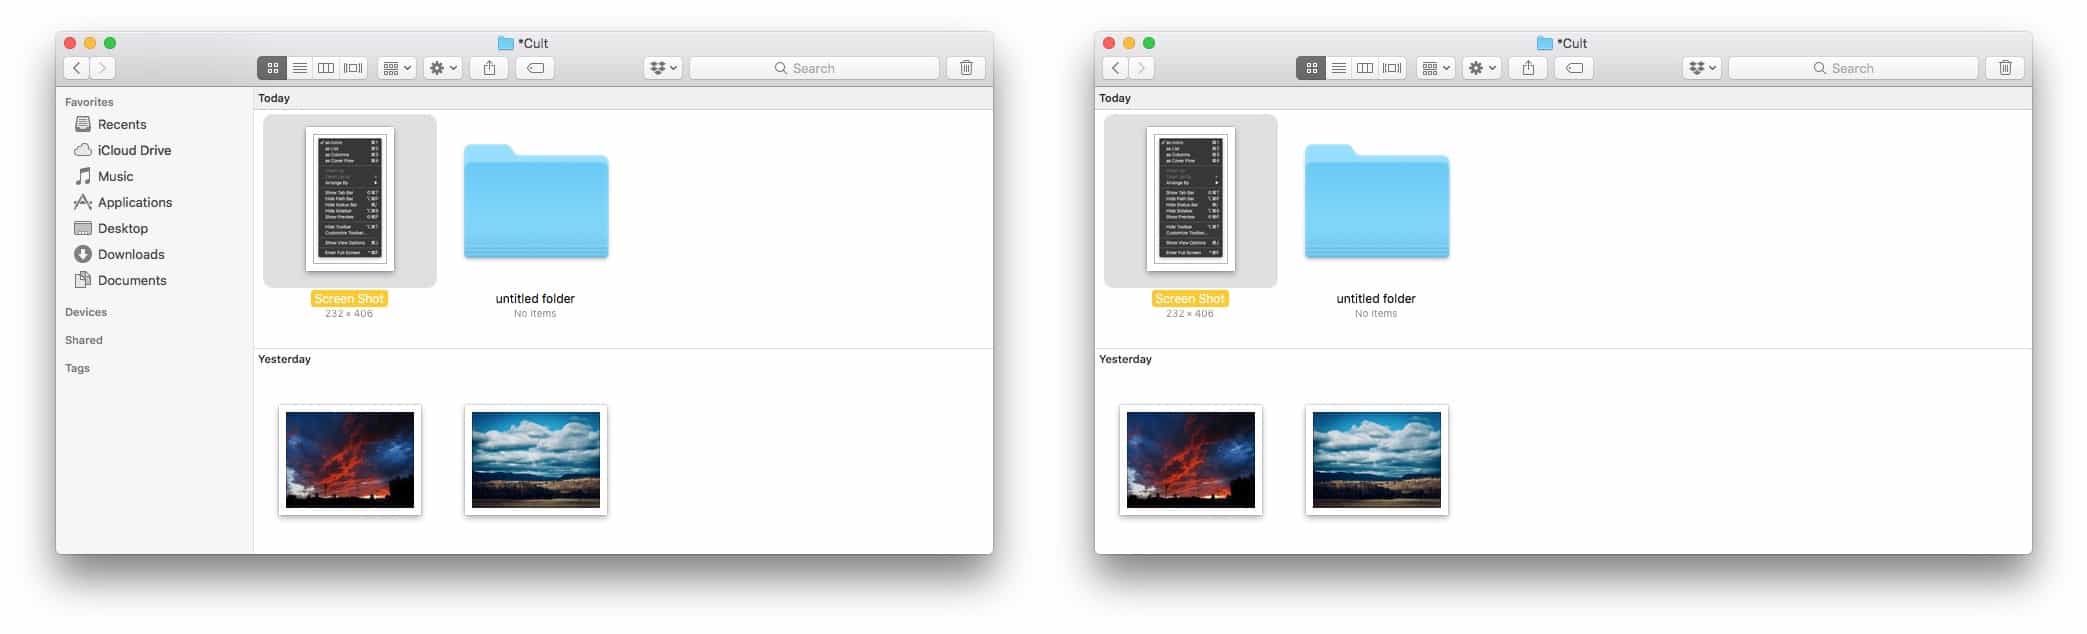
Task: Click the Tags sidebar heading
Action: 77,368
